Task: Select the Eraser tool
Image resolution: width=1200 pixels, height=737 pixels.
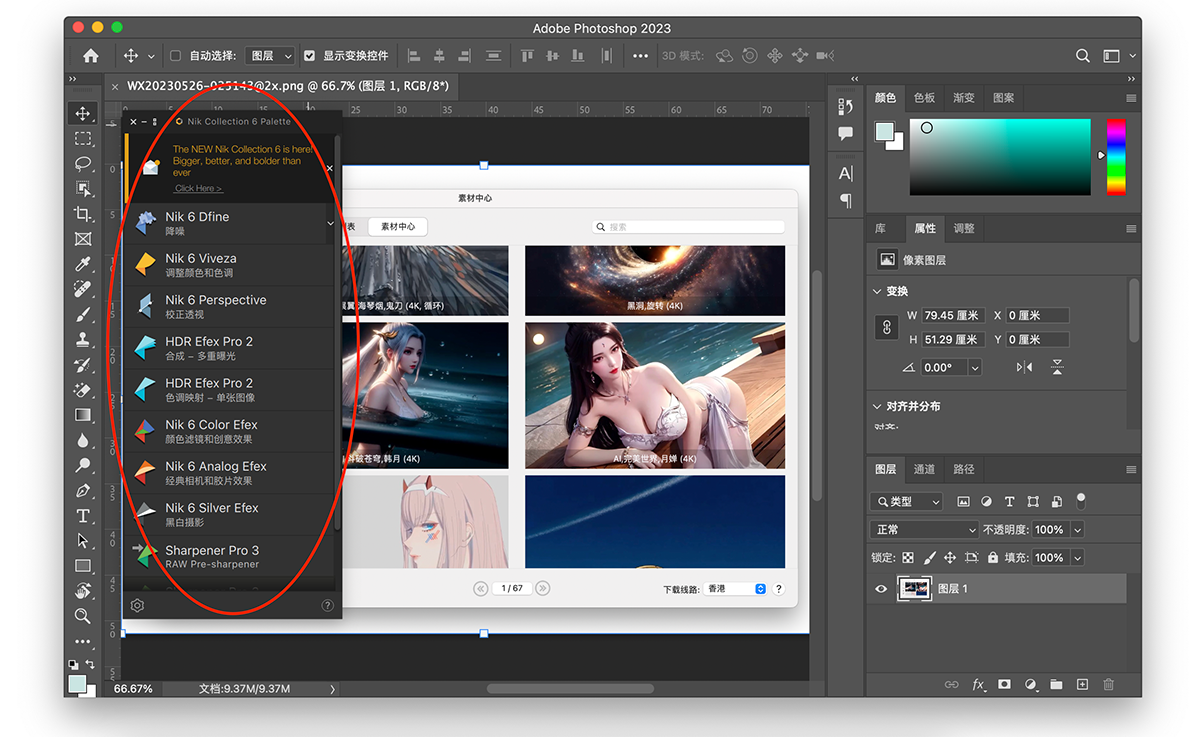Action: [83, 390]
